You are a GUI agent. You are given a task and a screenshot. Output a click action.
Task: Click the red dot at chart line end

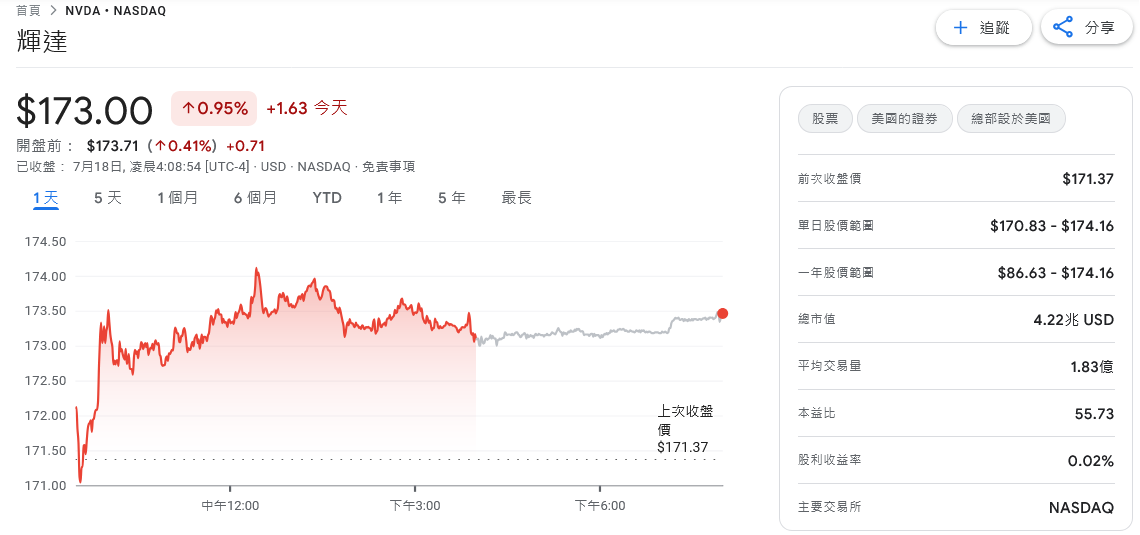(722, 313)
